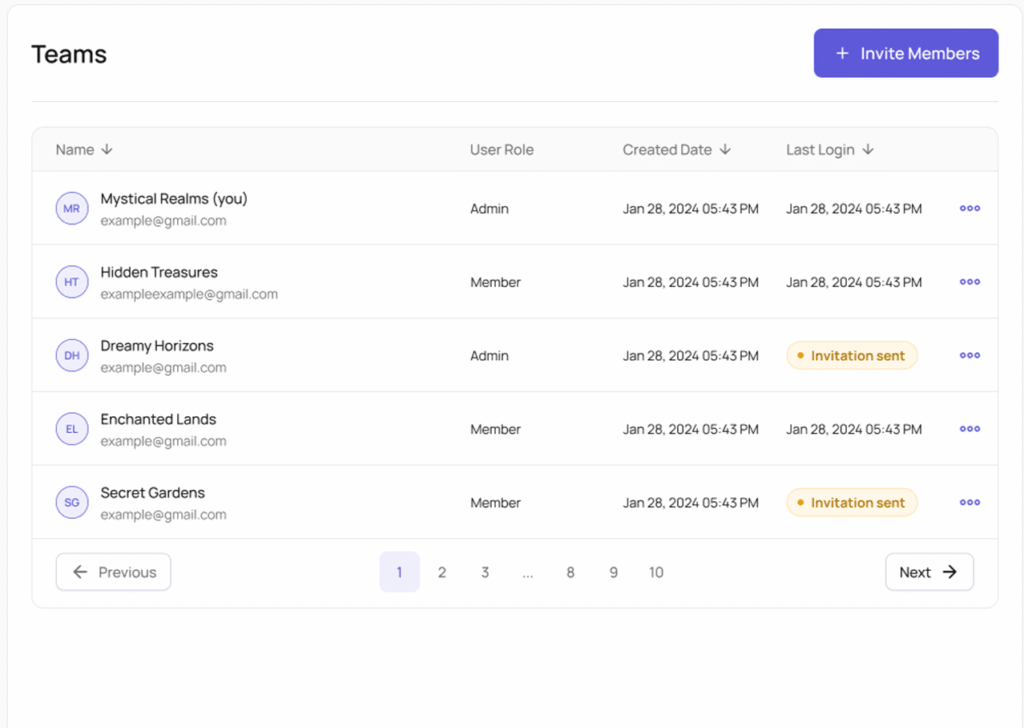Screen dimensions: 1024x728
Task: Sort by Last Login column arrow
Action: pos(868,150)
